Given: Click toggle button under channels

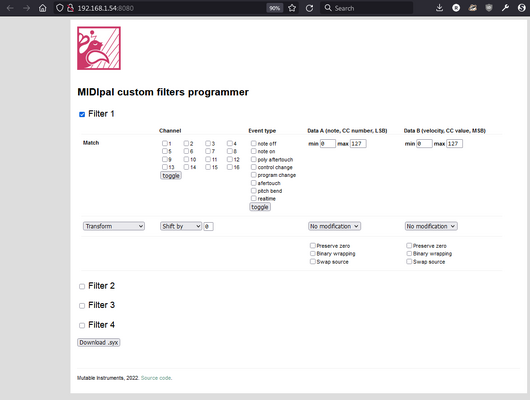Looking at the screenshot, I should [x=171, y=175].
